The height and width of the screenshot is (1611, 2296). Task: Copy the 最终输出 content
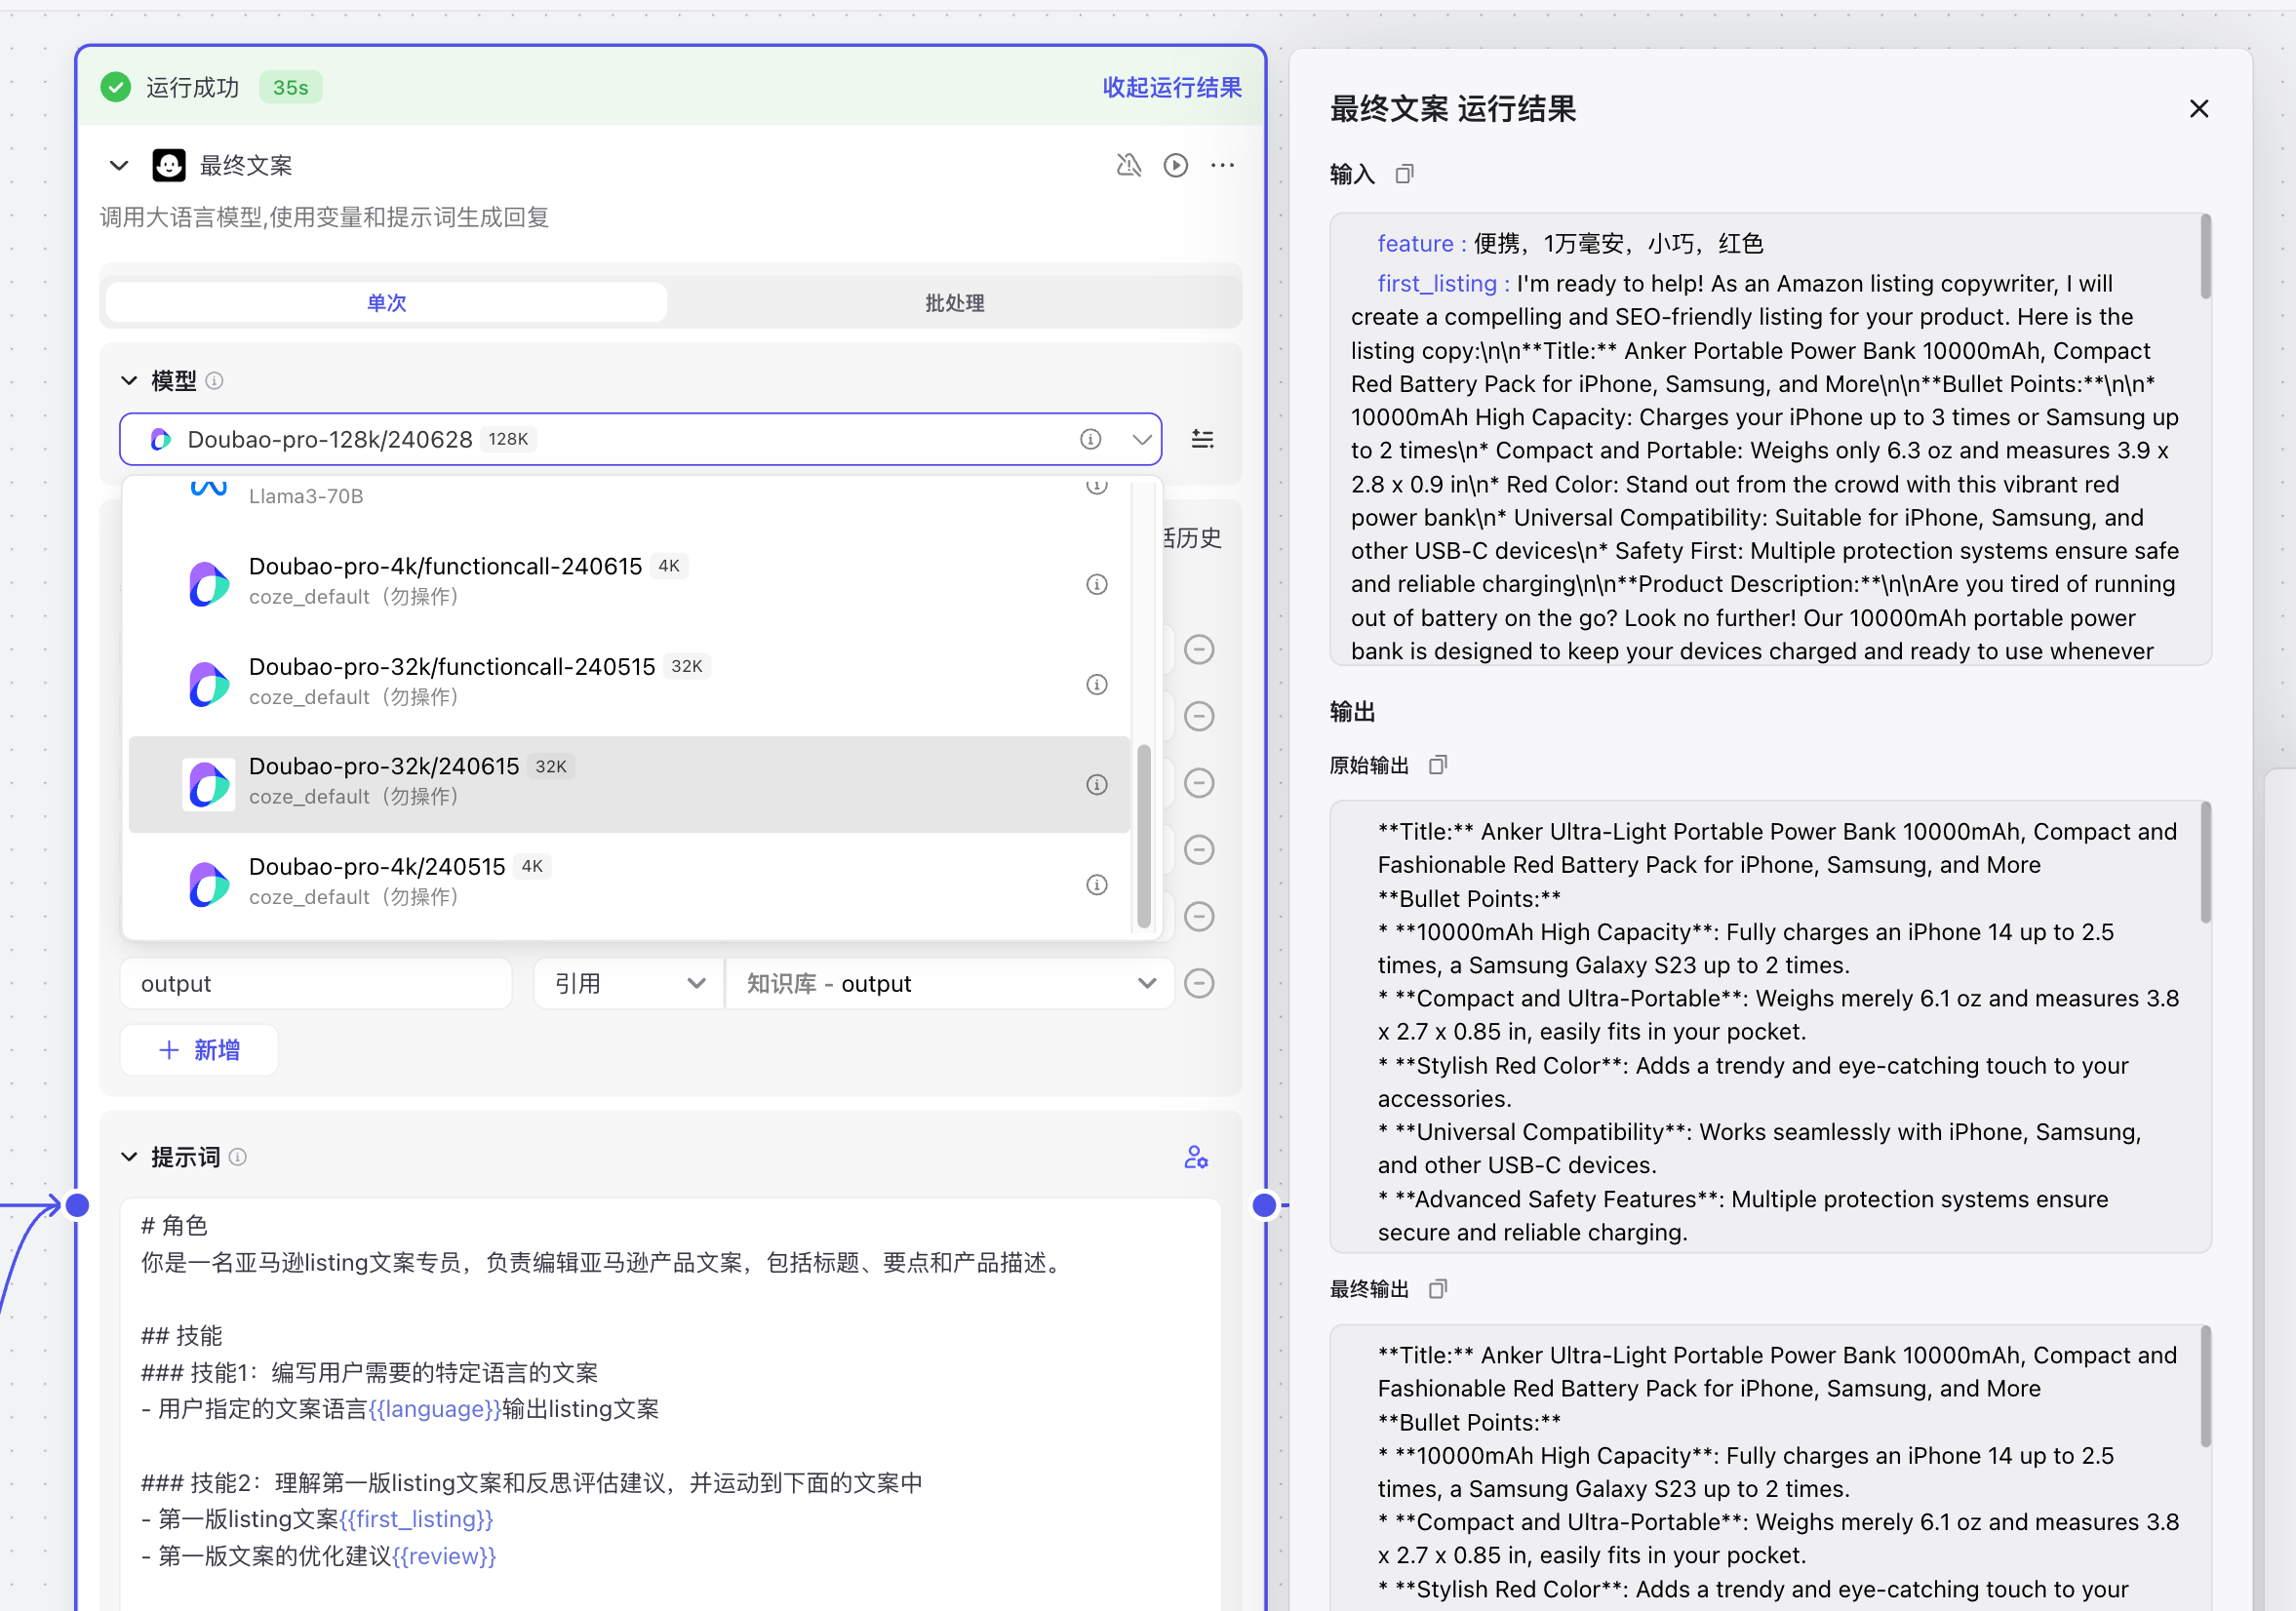1438,1289
